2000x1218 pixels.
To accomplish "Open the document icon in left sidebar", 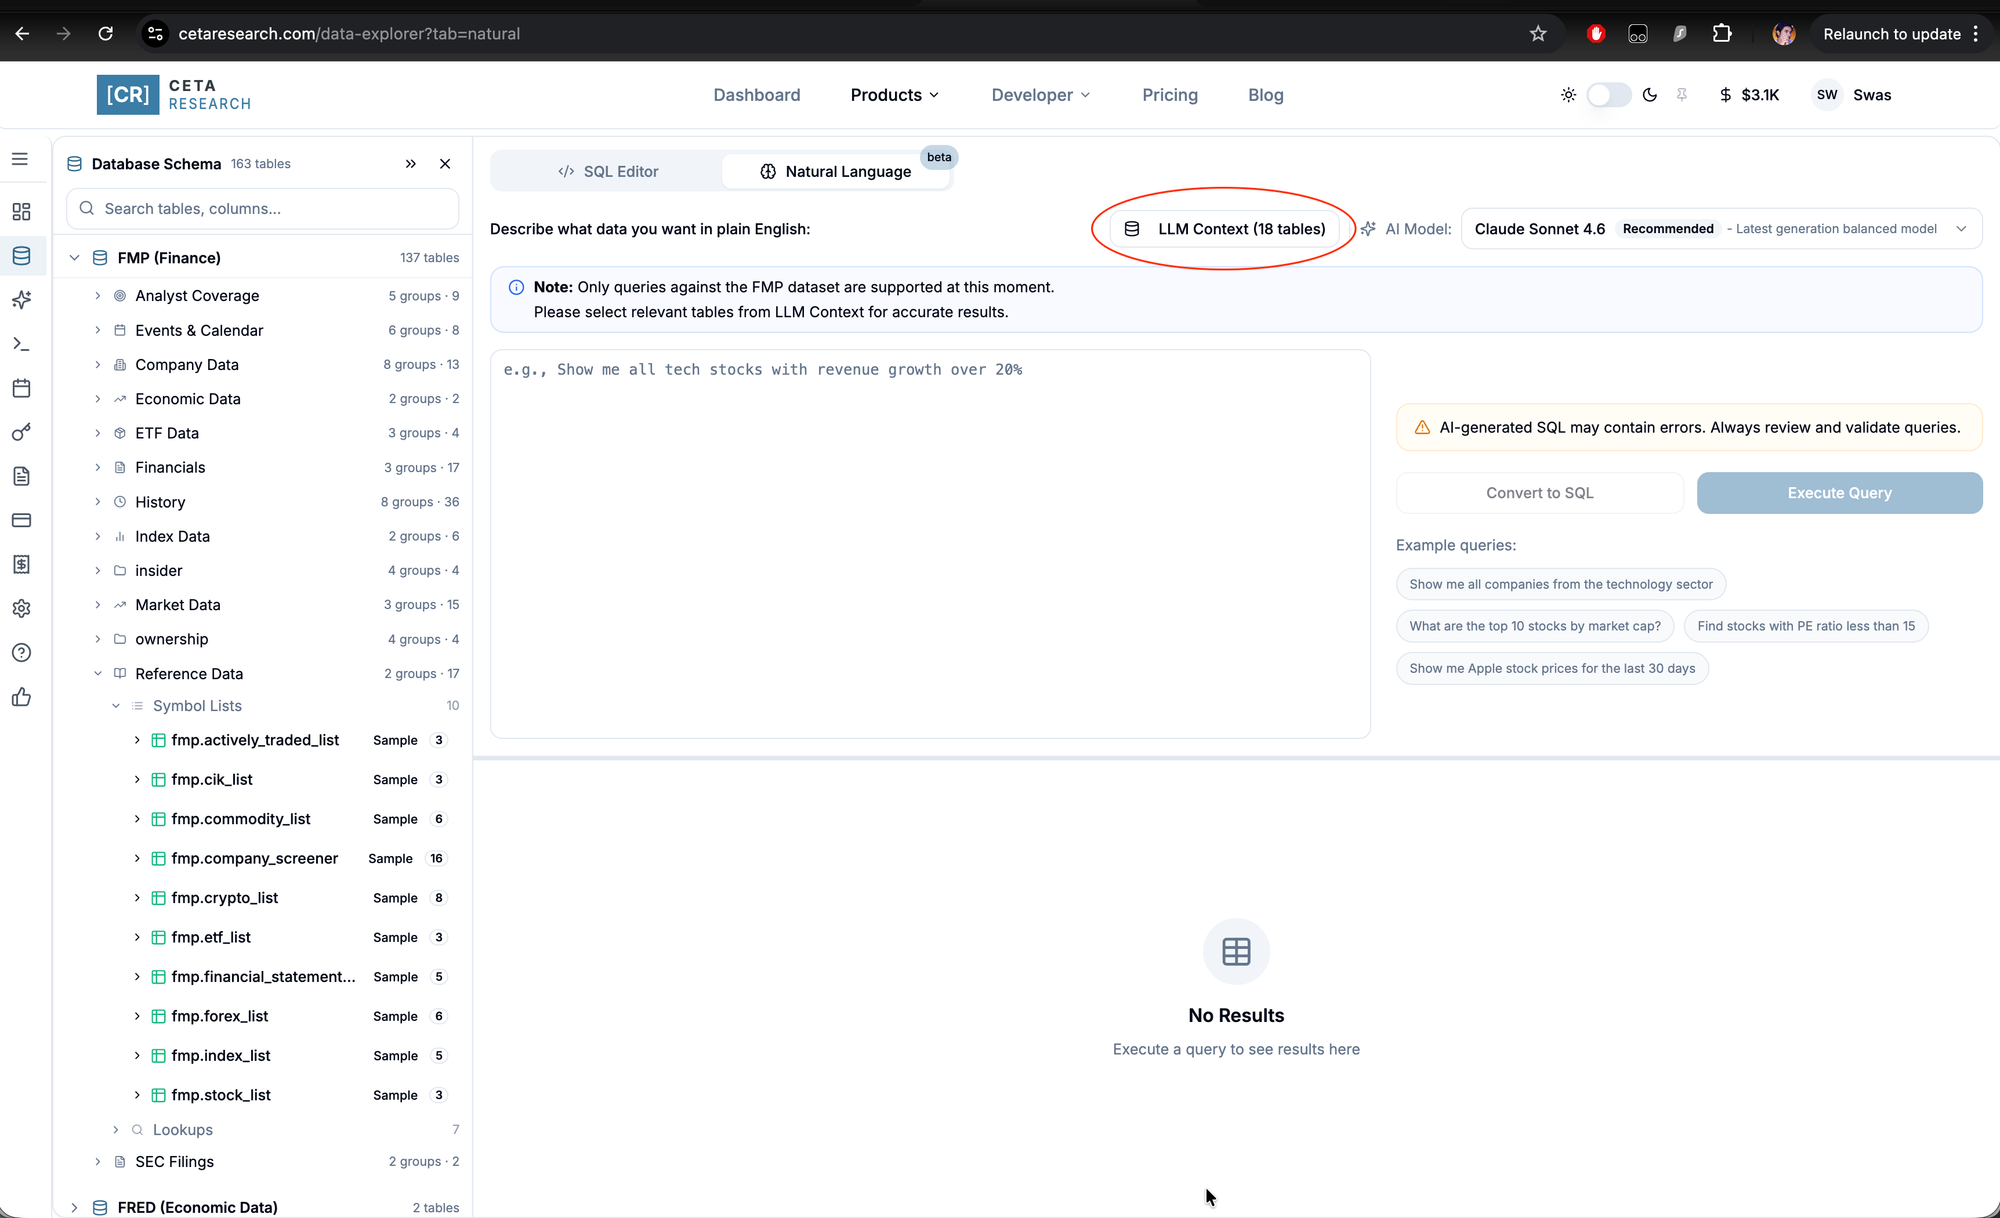I will [21, 476].
